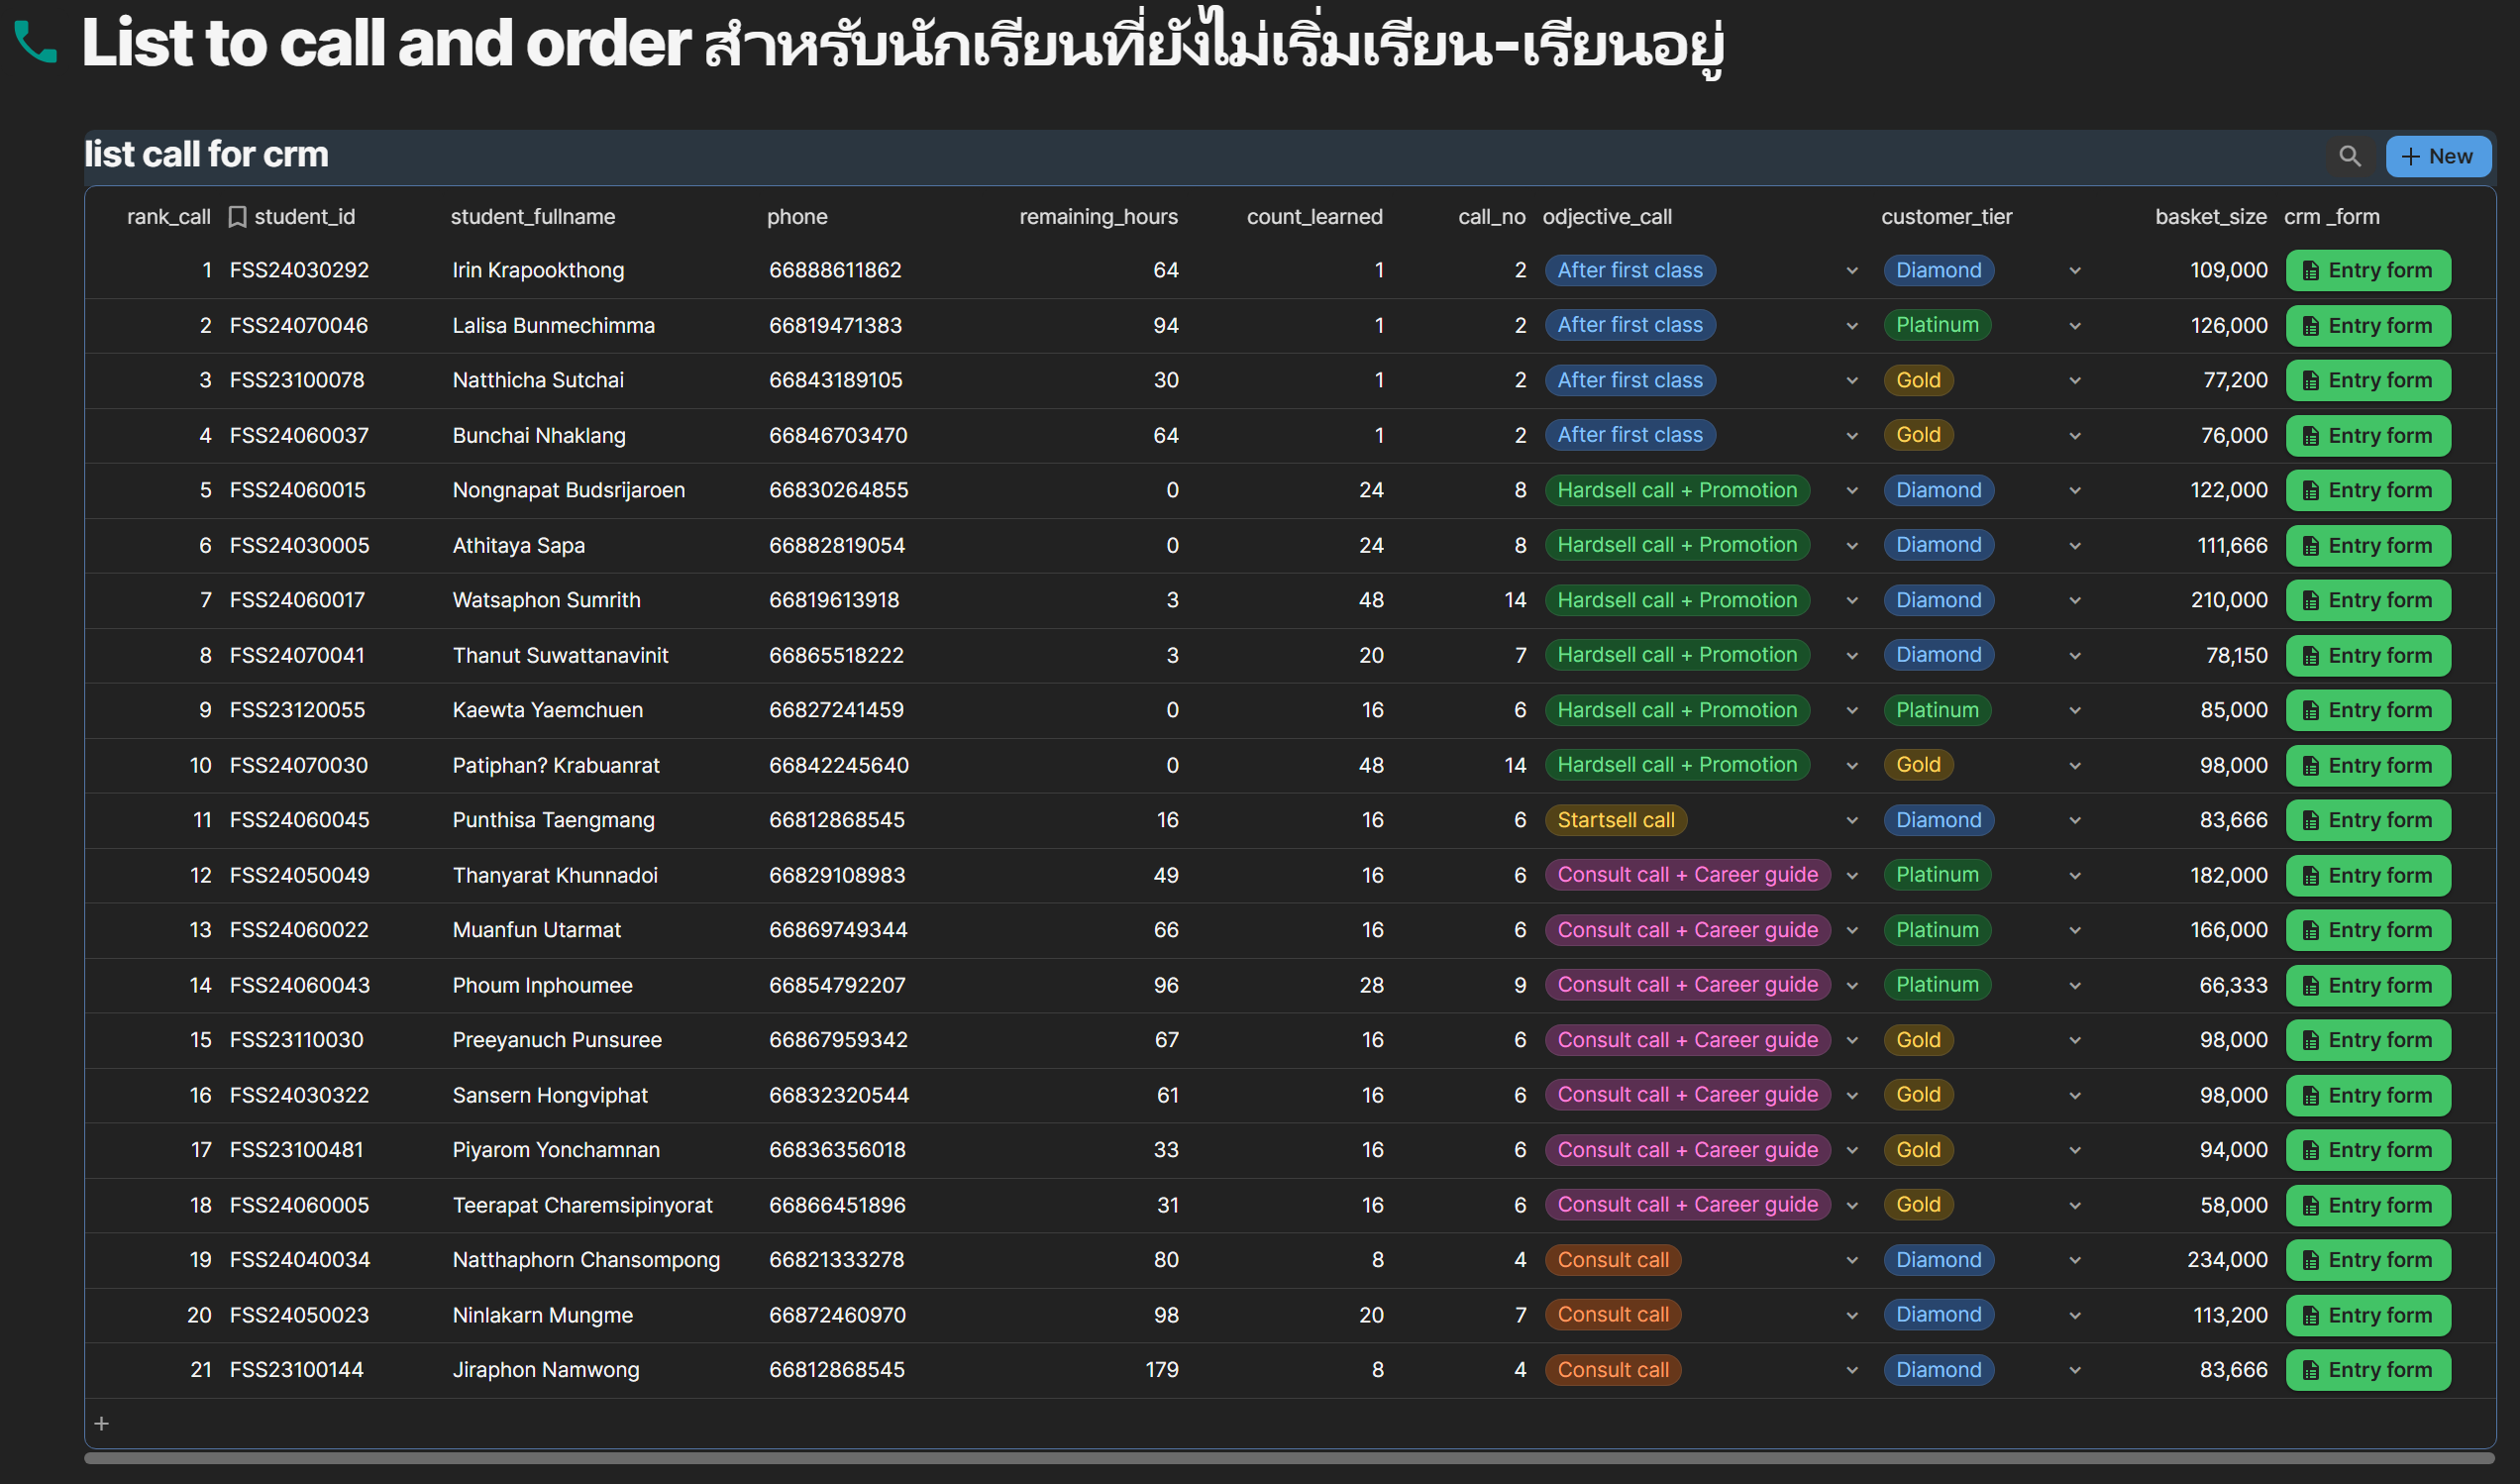
Task: Open Entry form for Punthisa Taengmang
Action: click(x=2367, y=820)
